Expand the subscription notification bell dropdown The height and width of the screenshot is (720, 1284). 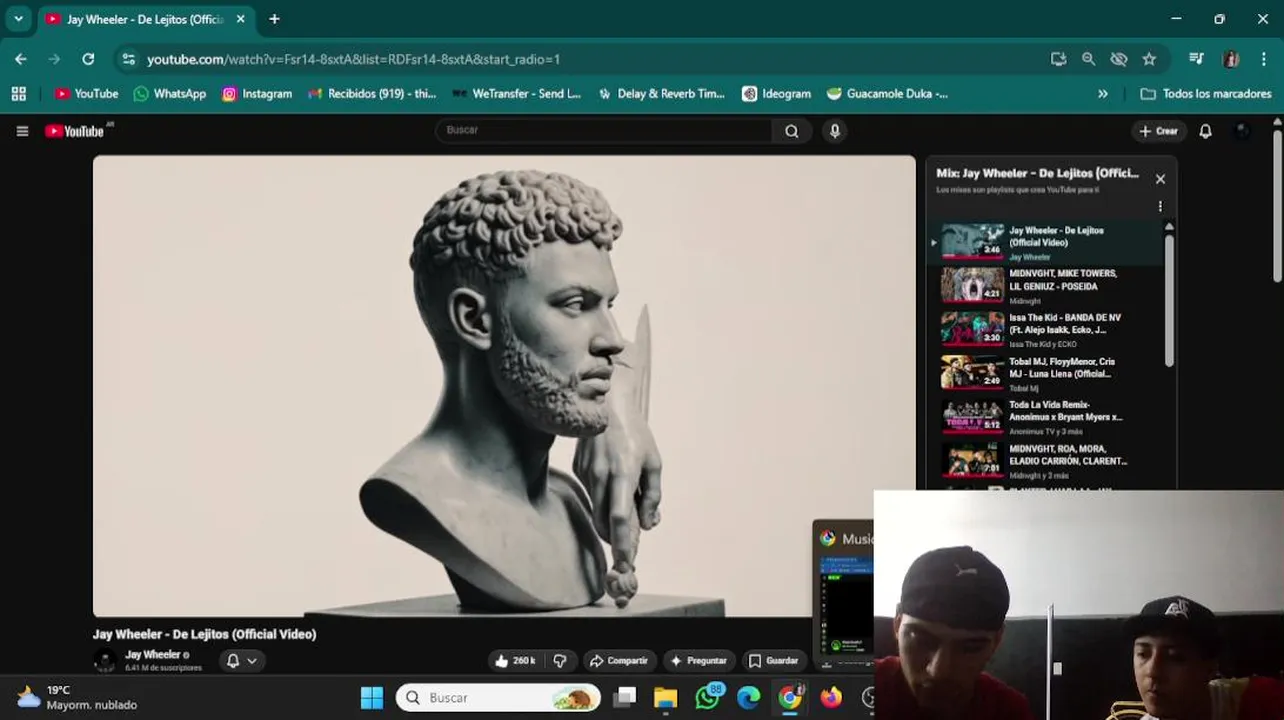pos(241,660)
